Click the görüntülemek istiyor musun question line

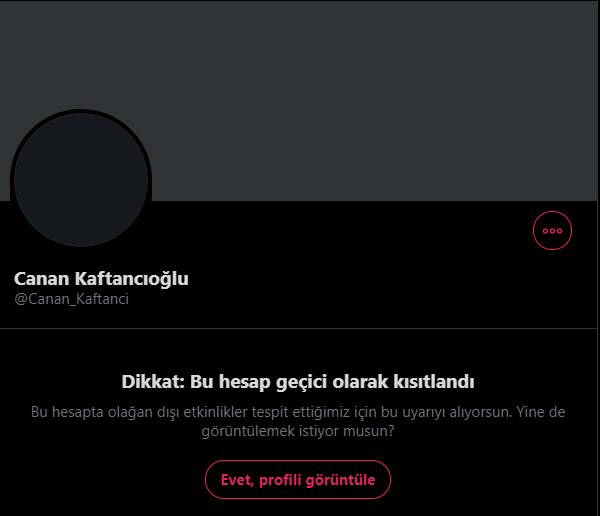pos(298,431)
